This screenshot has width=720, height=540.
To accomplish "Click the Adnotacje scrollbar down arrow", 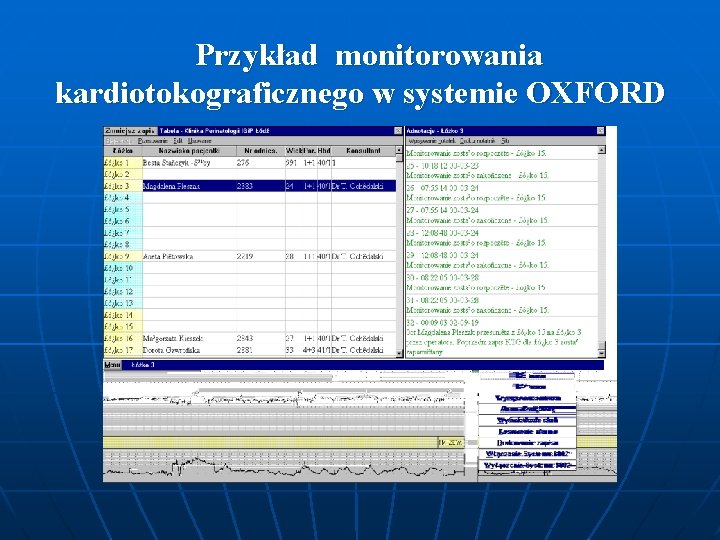I will [x=602, y=353].
